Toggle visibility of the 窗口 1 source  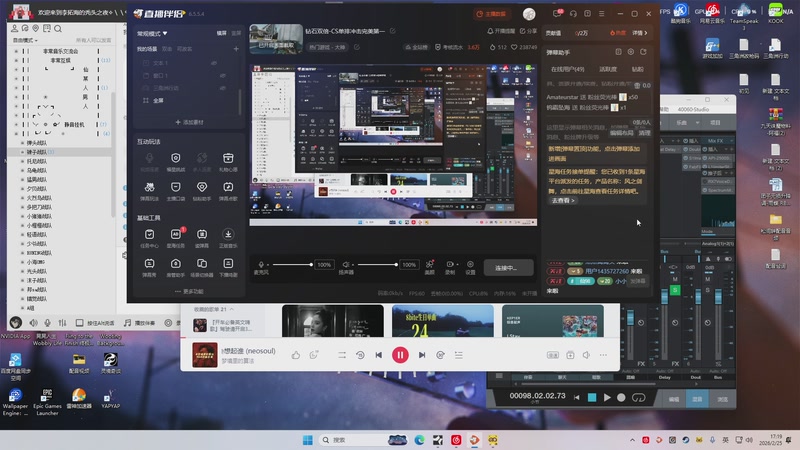[x=223, y=76]
